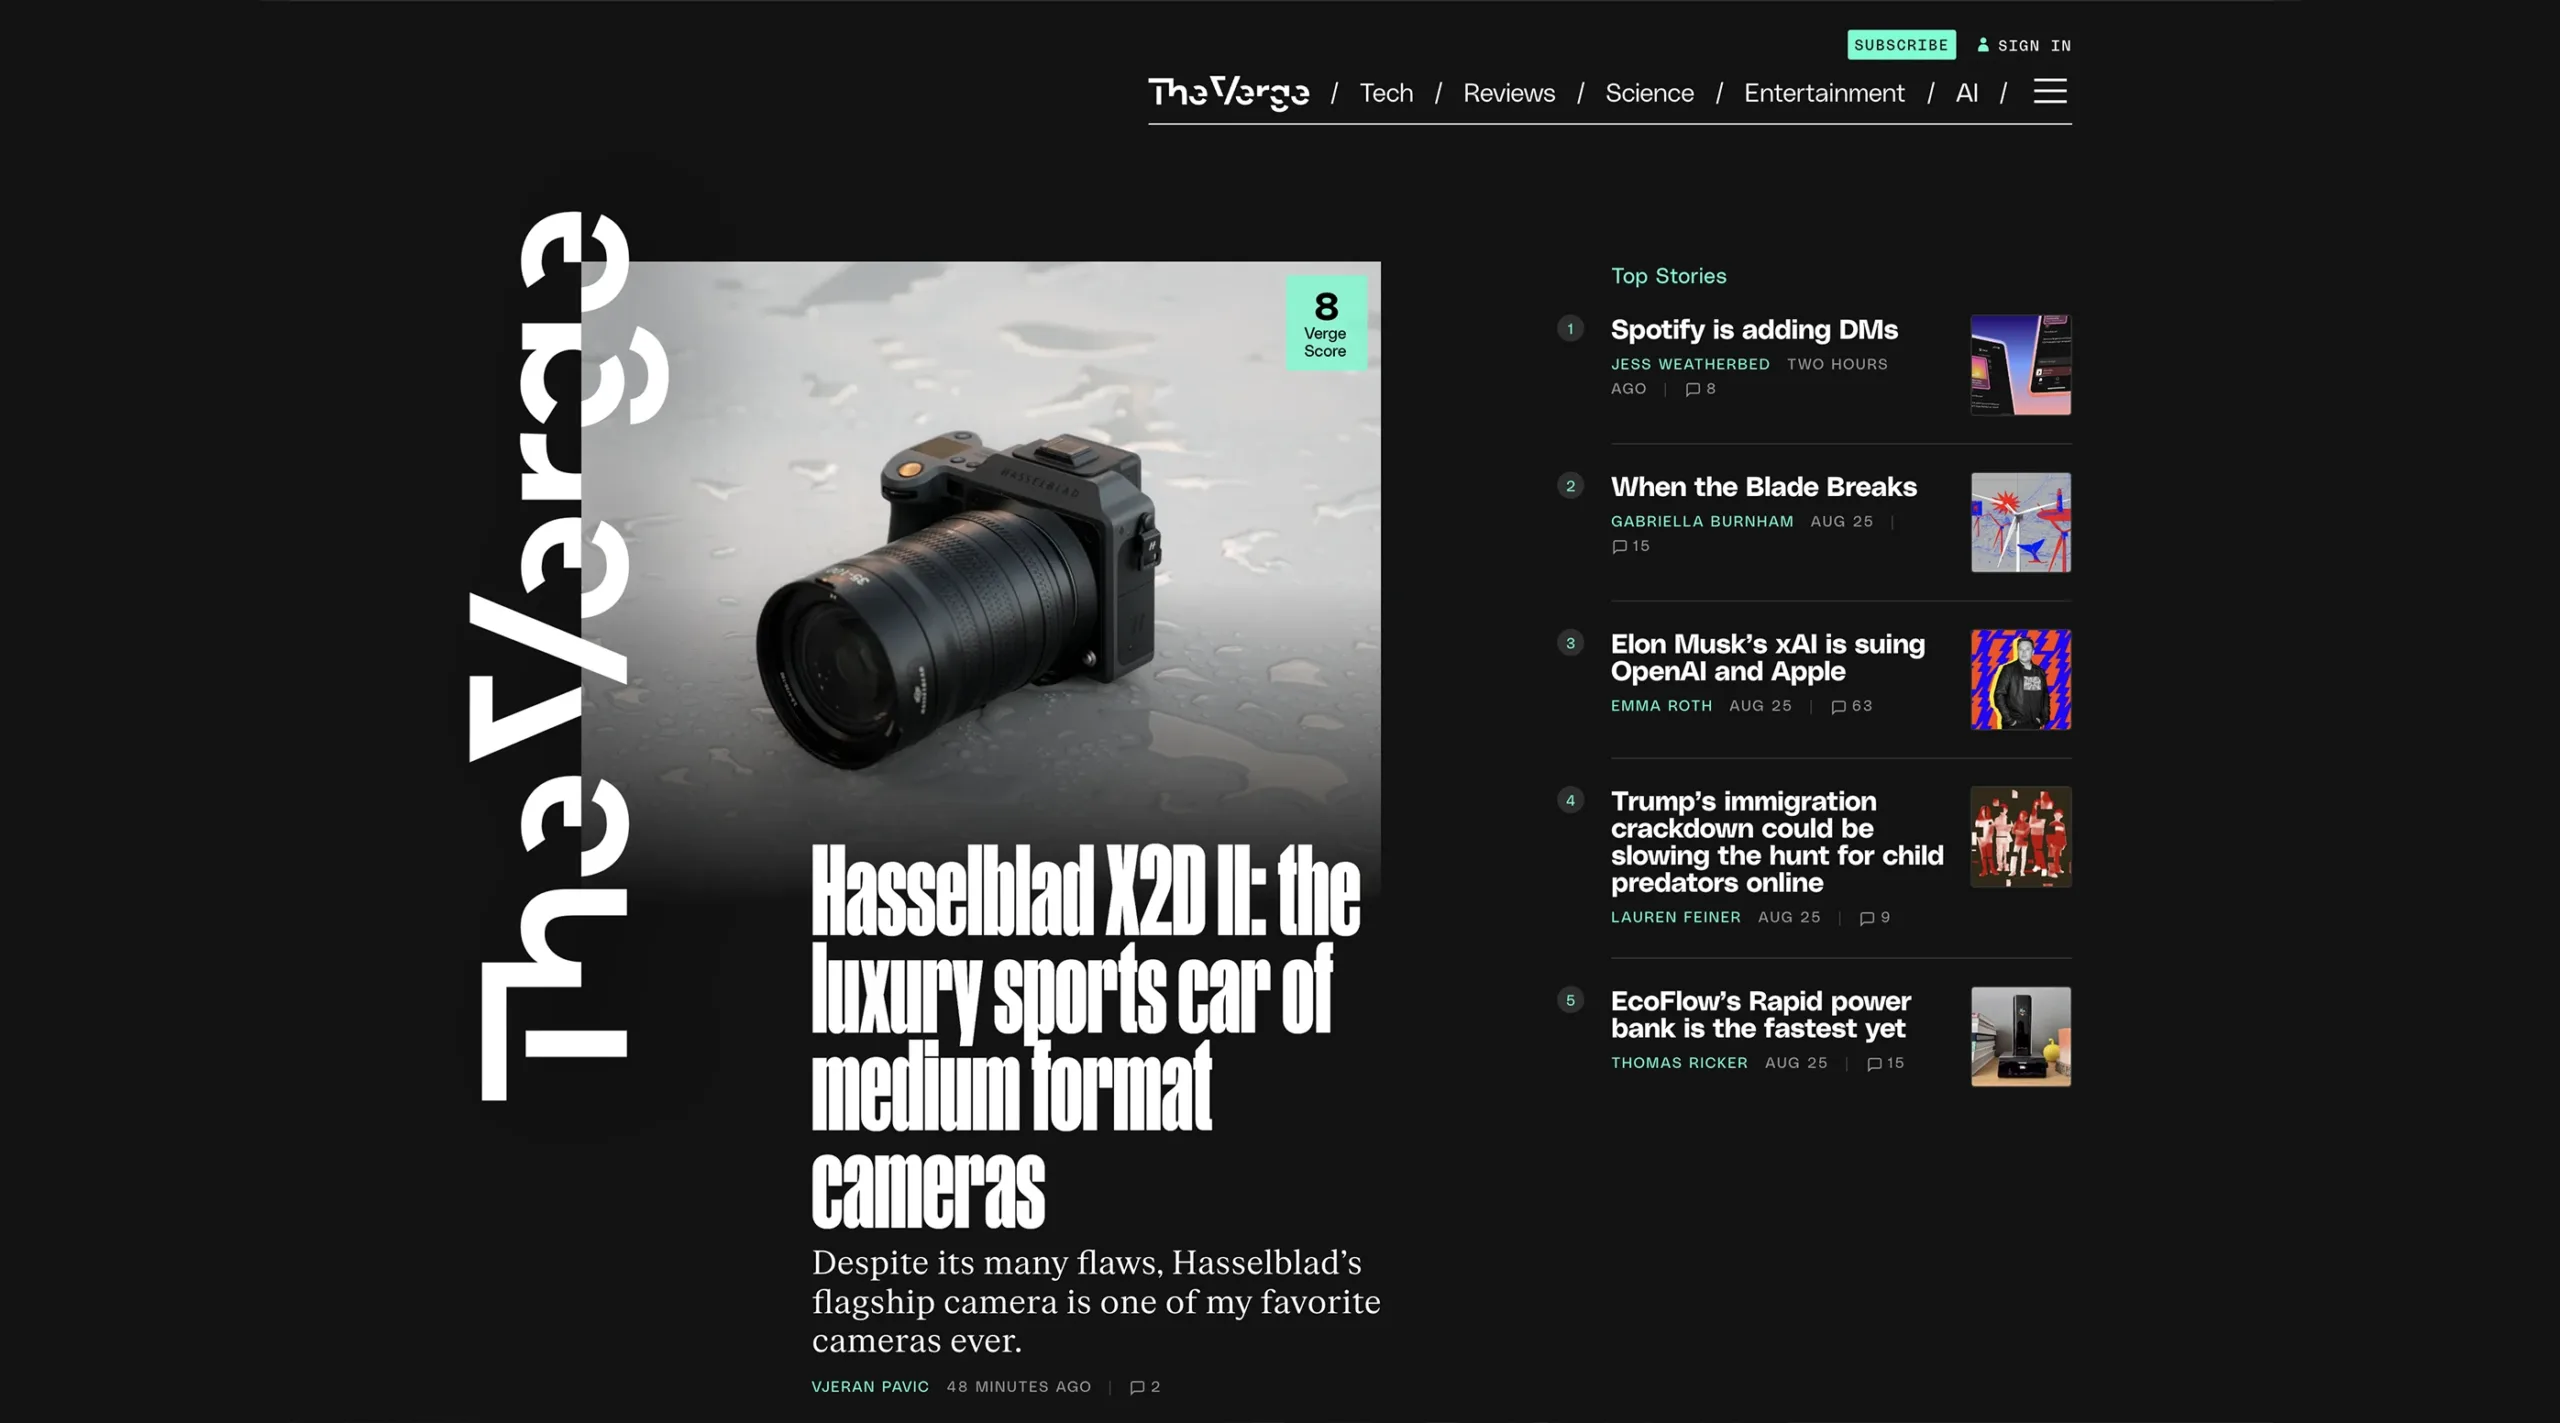The image size is (2560, 1423).
Task: Click Elon Musk story thumbnail
Action: click(2020, 680)
